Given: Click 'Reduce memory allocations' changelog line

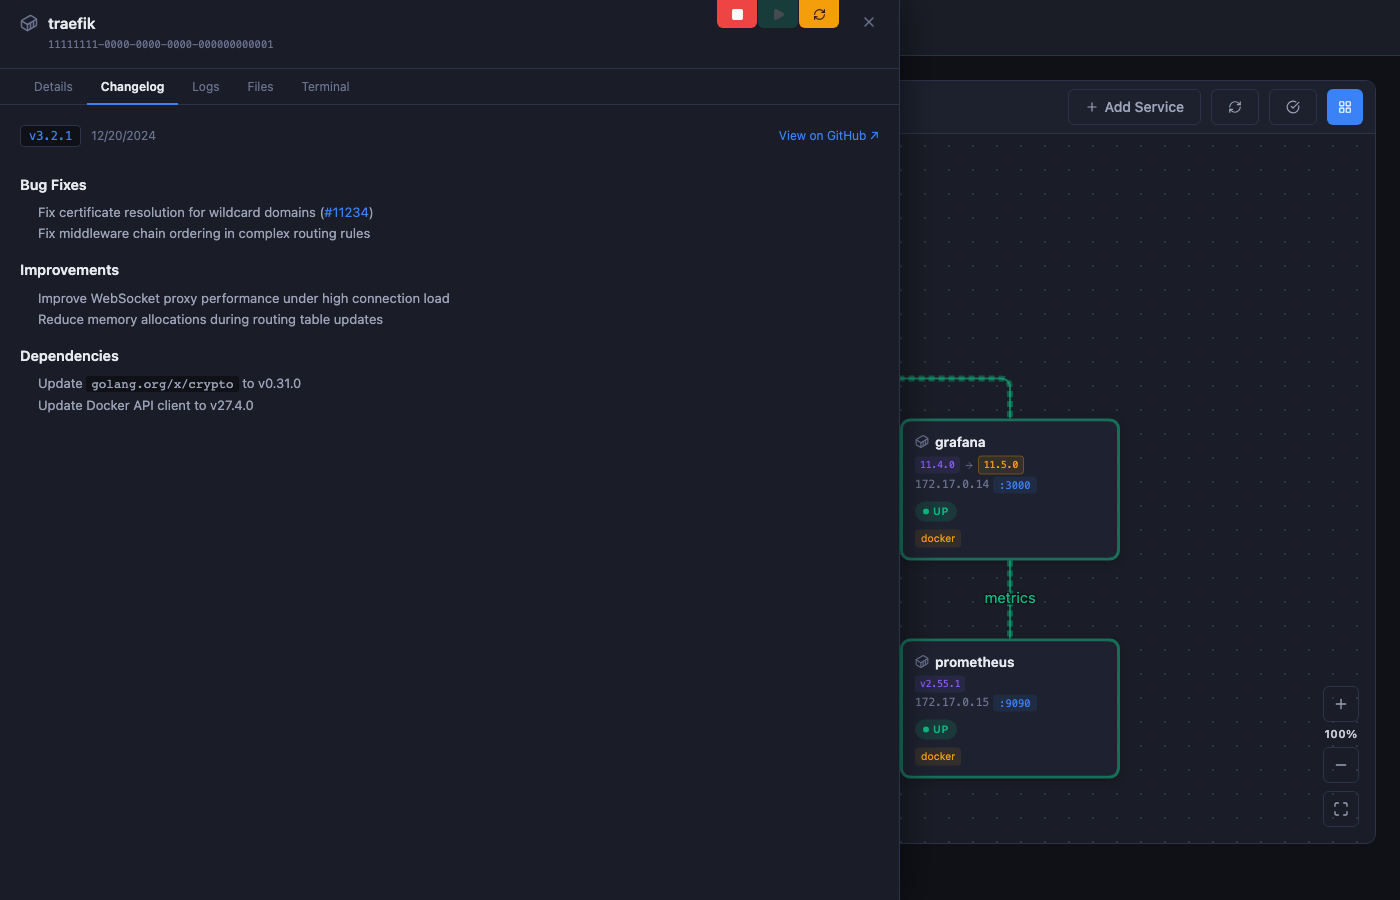Looking at the screenshot, I should (x=210, y=320).
